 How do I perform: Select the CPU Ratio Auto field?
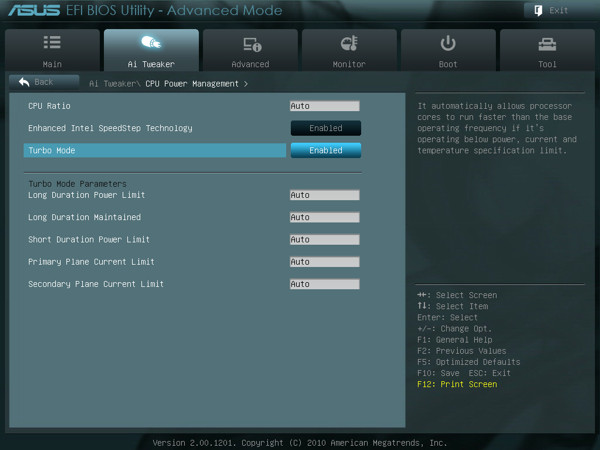pyautogui.click(x=324, y=106)
